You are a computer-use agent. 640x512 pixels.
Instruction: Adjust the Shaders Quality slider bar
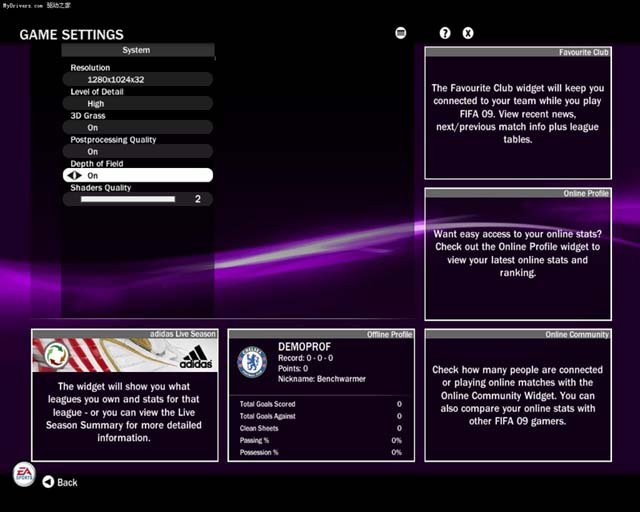pos(128,199)
